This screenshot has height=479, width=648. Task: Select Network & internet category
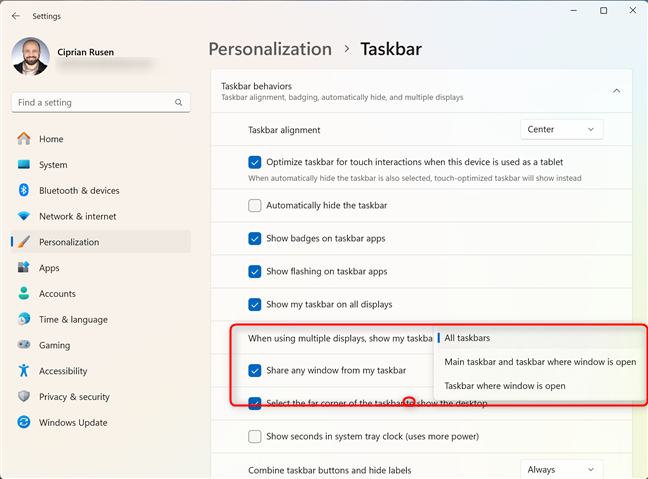(101, 216)
